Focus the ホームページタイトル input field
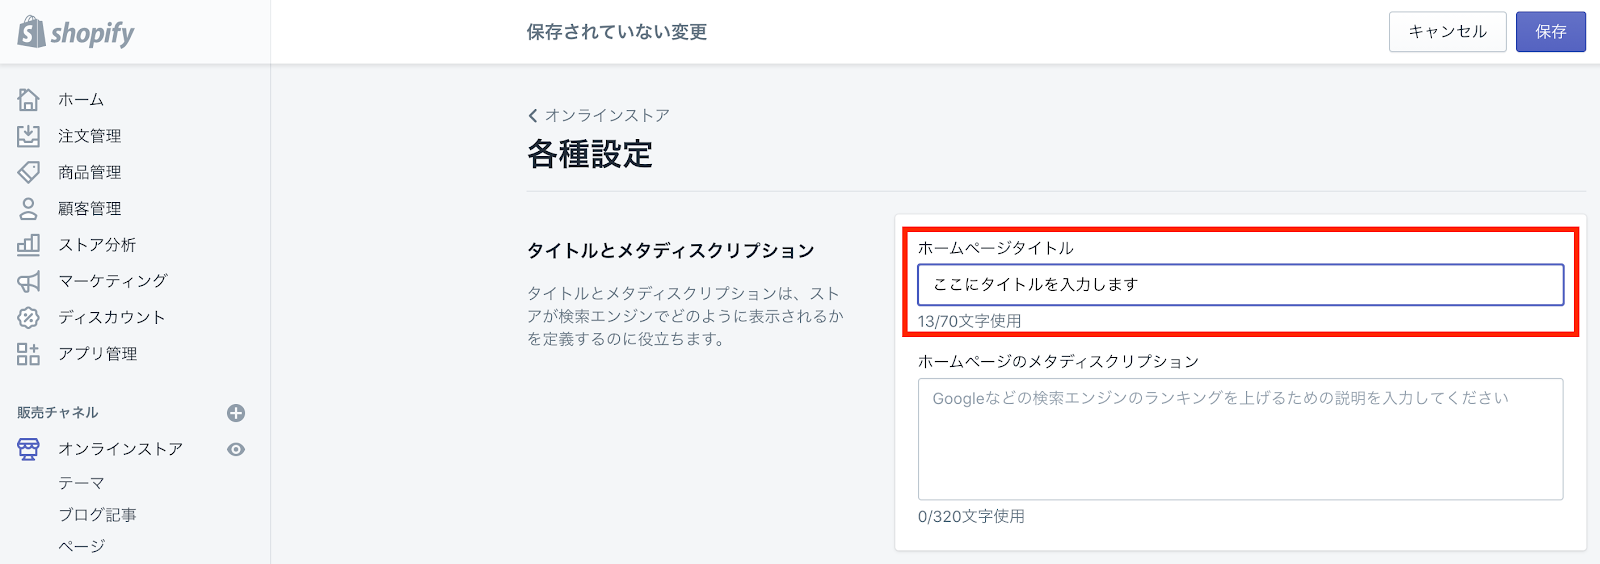 click(1240, 285)
